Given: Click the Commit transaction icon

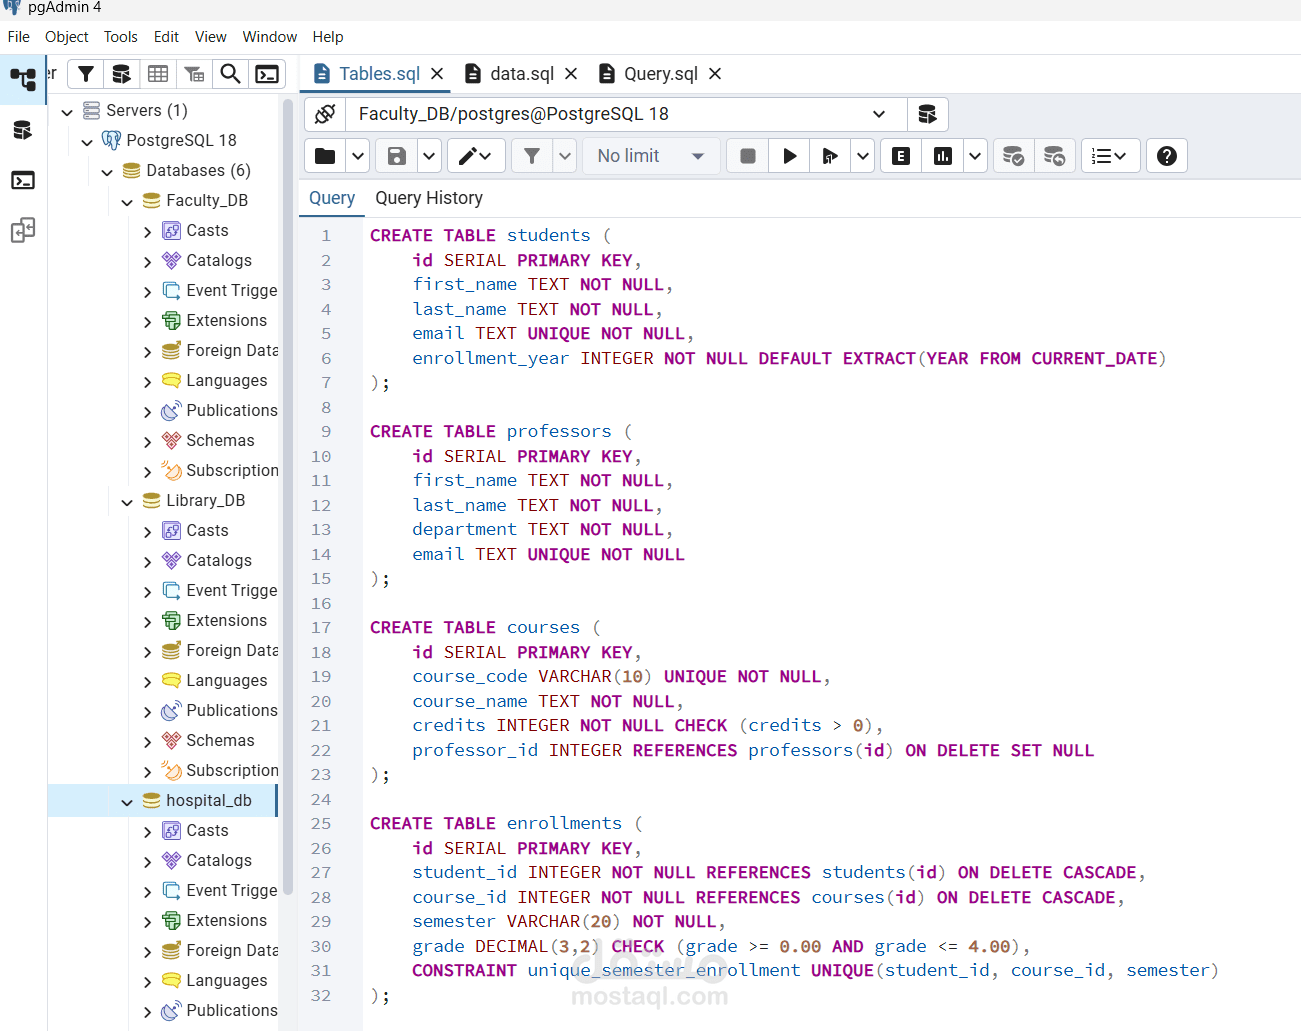Looking at the screenshot, I should tap(1013, 156).
